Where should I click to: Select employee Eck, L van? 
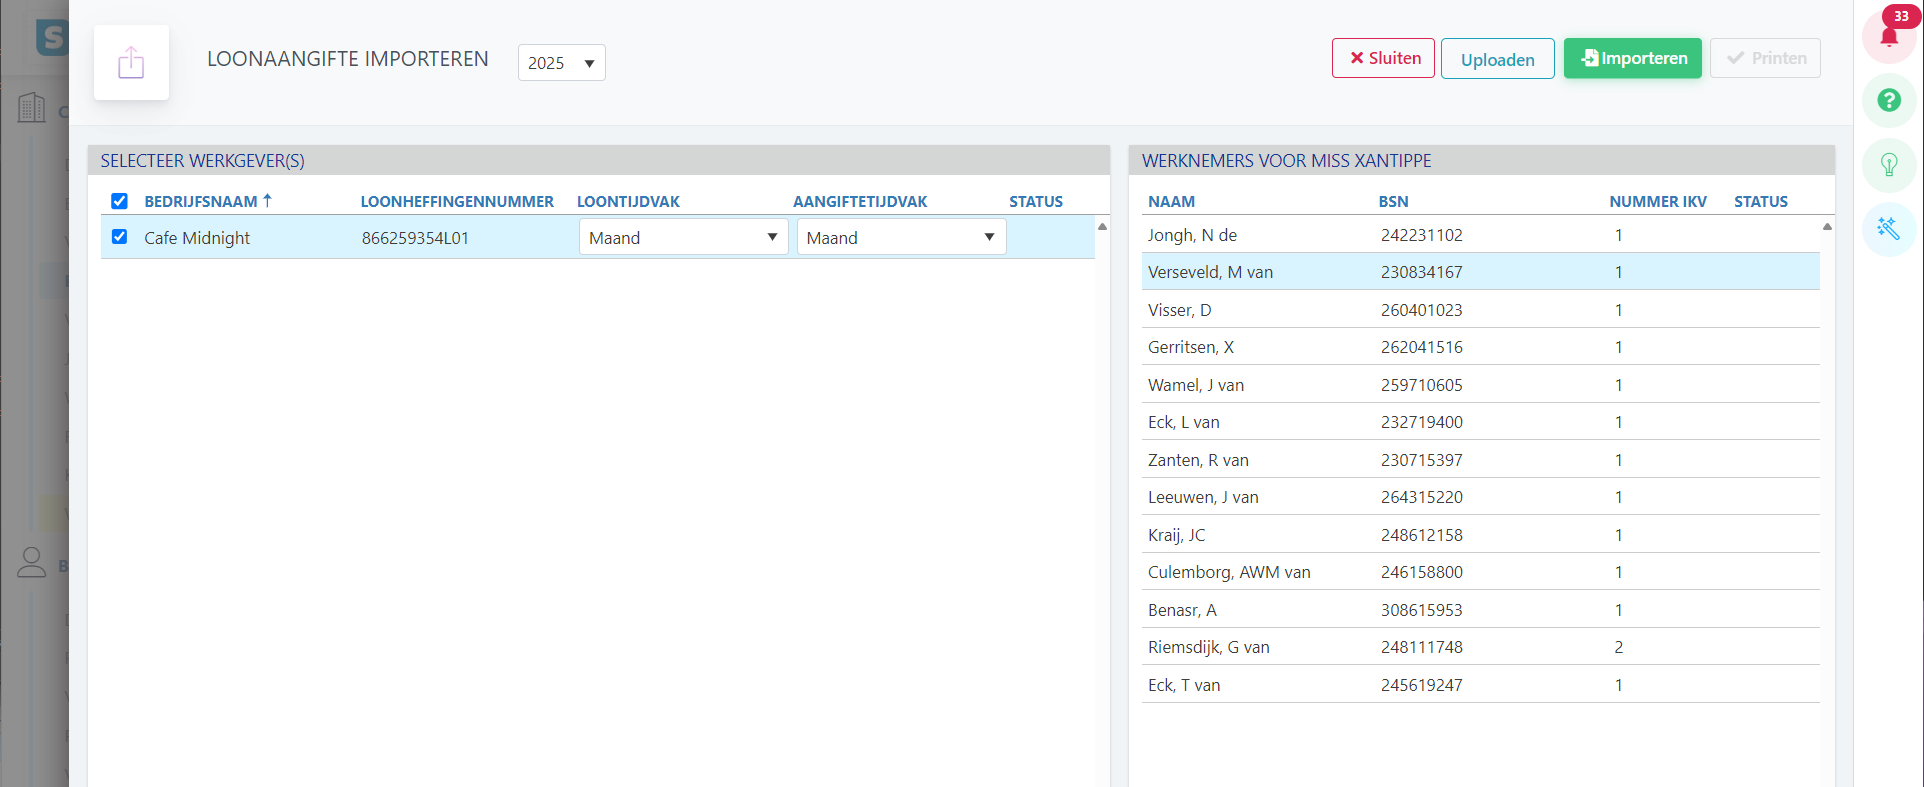click(1184, 422)
